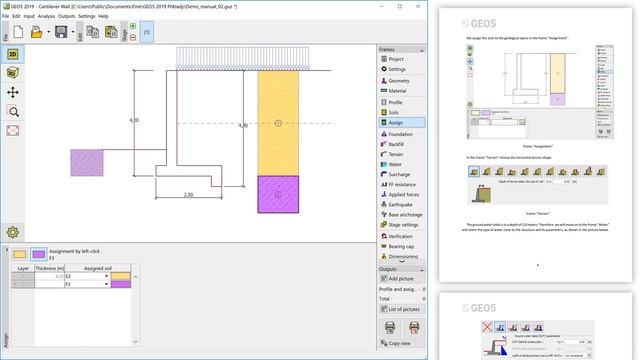This screenshot has height=360, width=640.
Task: Open the Bearing cap. frame
Action: [x=402, y=247]
